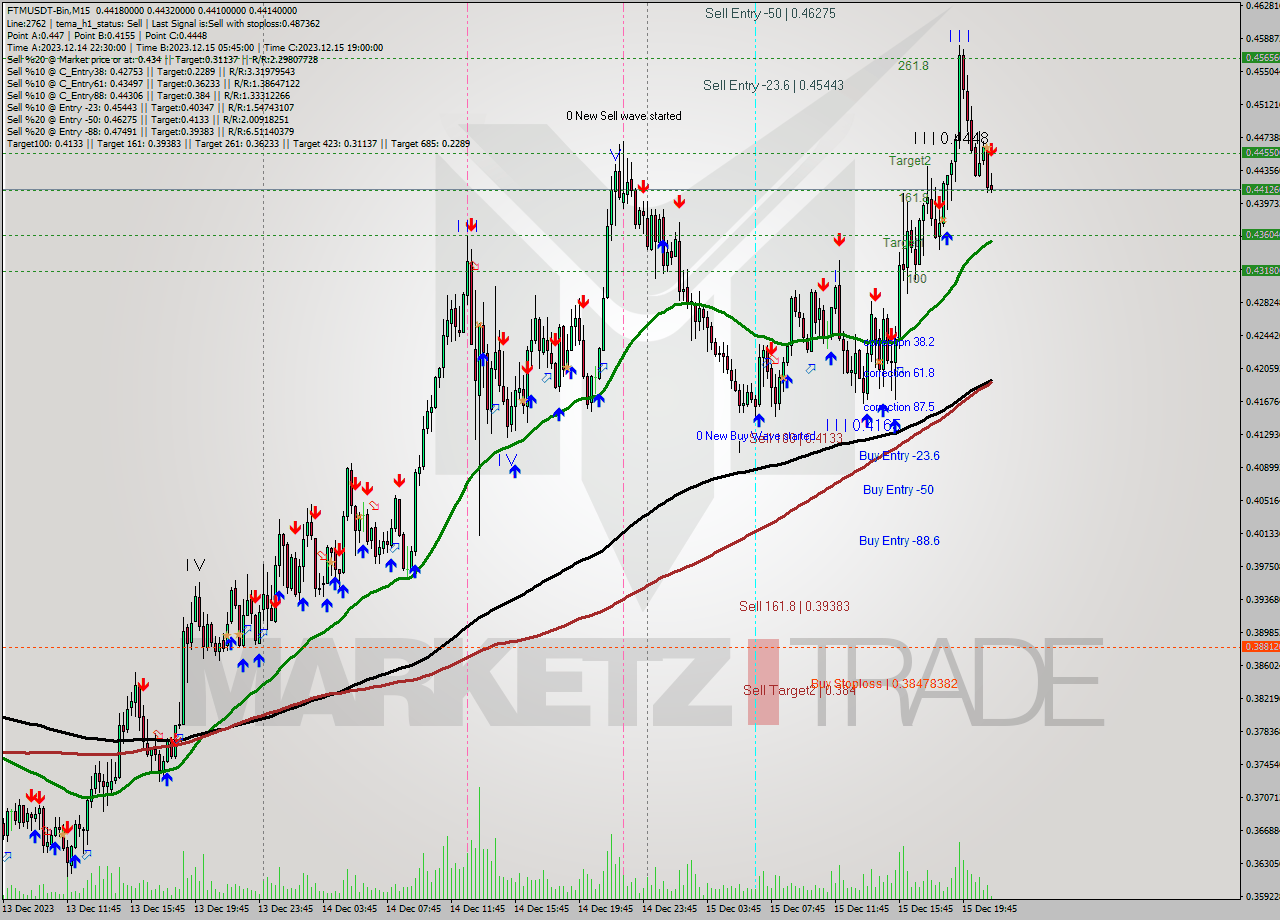Click the 'correction 61.8' label
Screen dimensions: 1280x920
899,373
